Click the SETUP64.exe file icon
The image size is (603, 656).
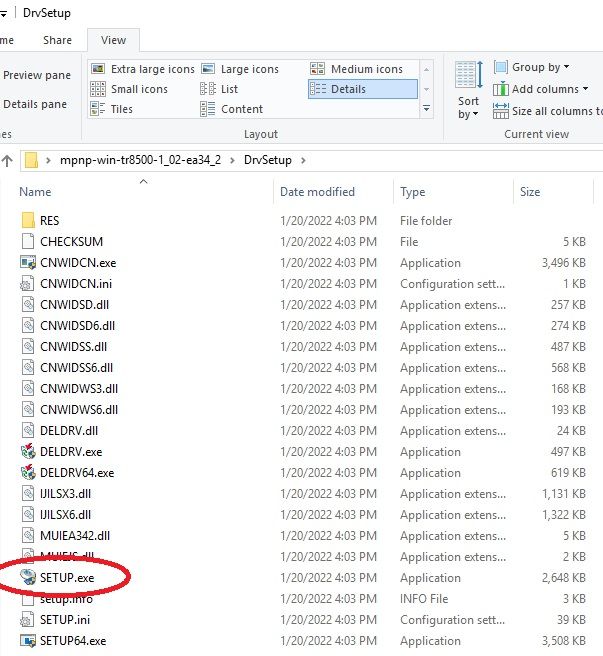[28, 641]
